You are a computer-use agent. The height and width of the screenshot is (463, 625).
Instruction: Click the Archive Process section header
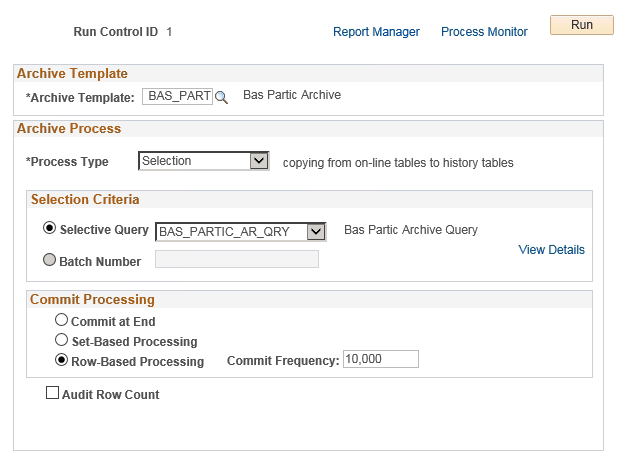click(69, 129)
